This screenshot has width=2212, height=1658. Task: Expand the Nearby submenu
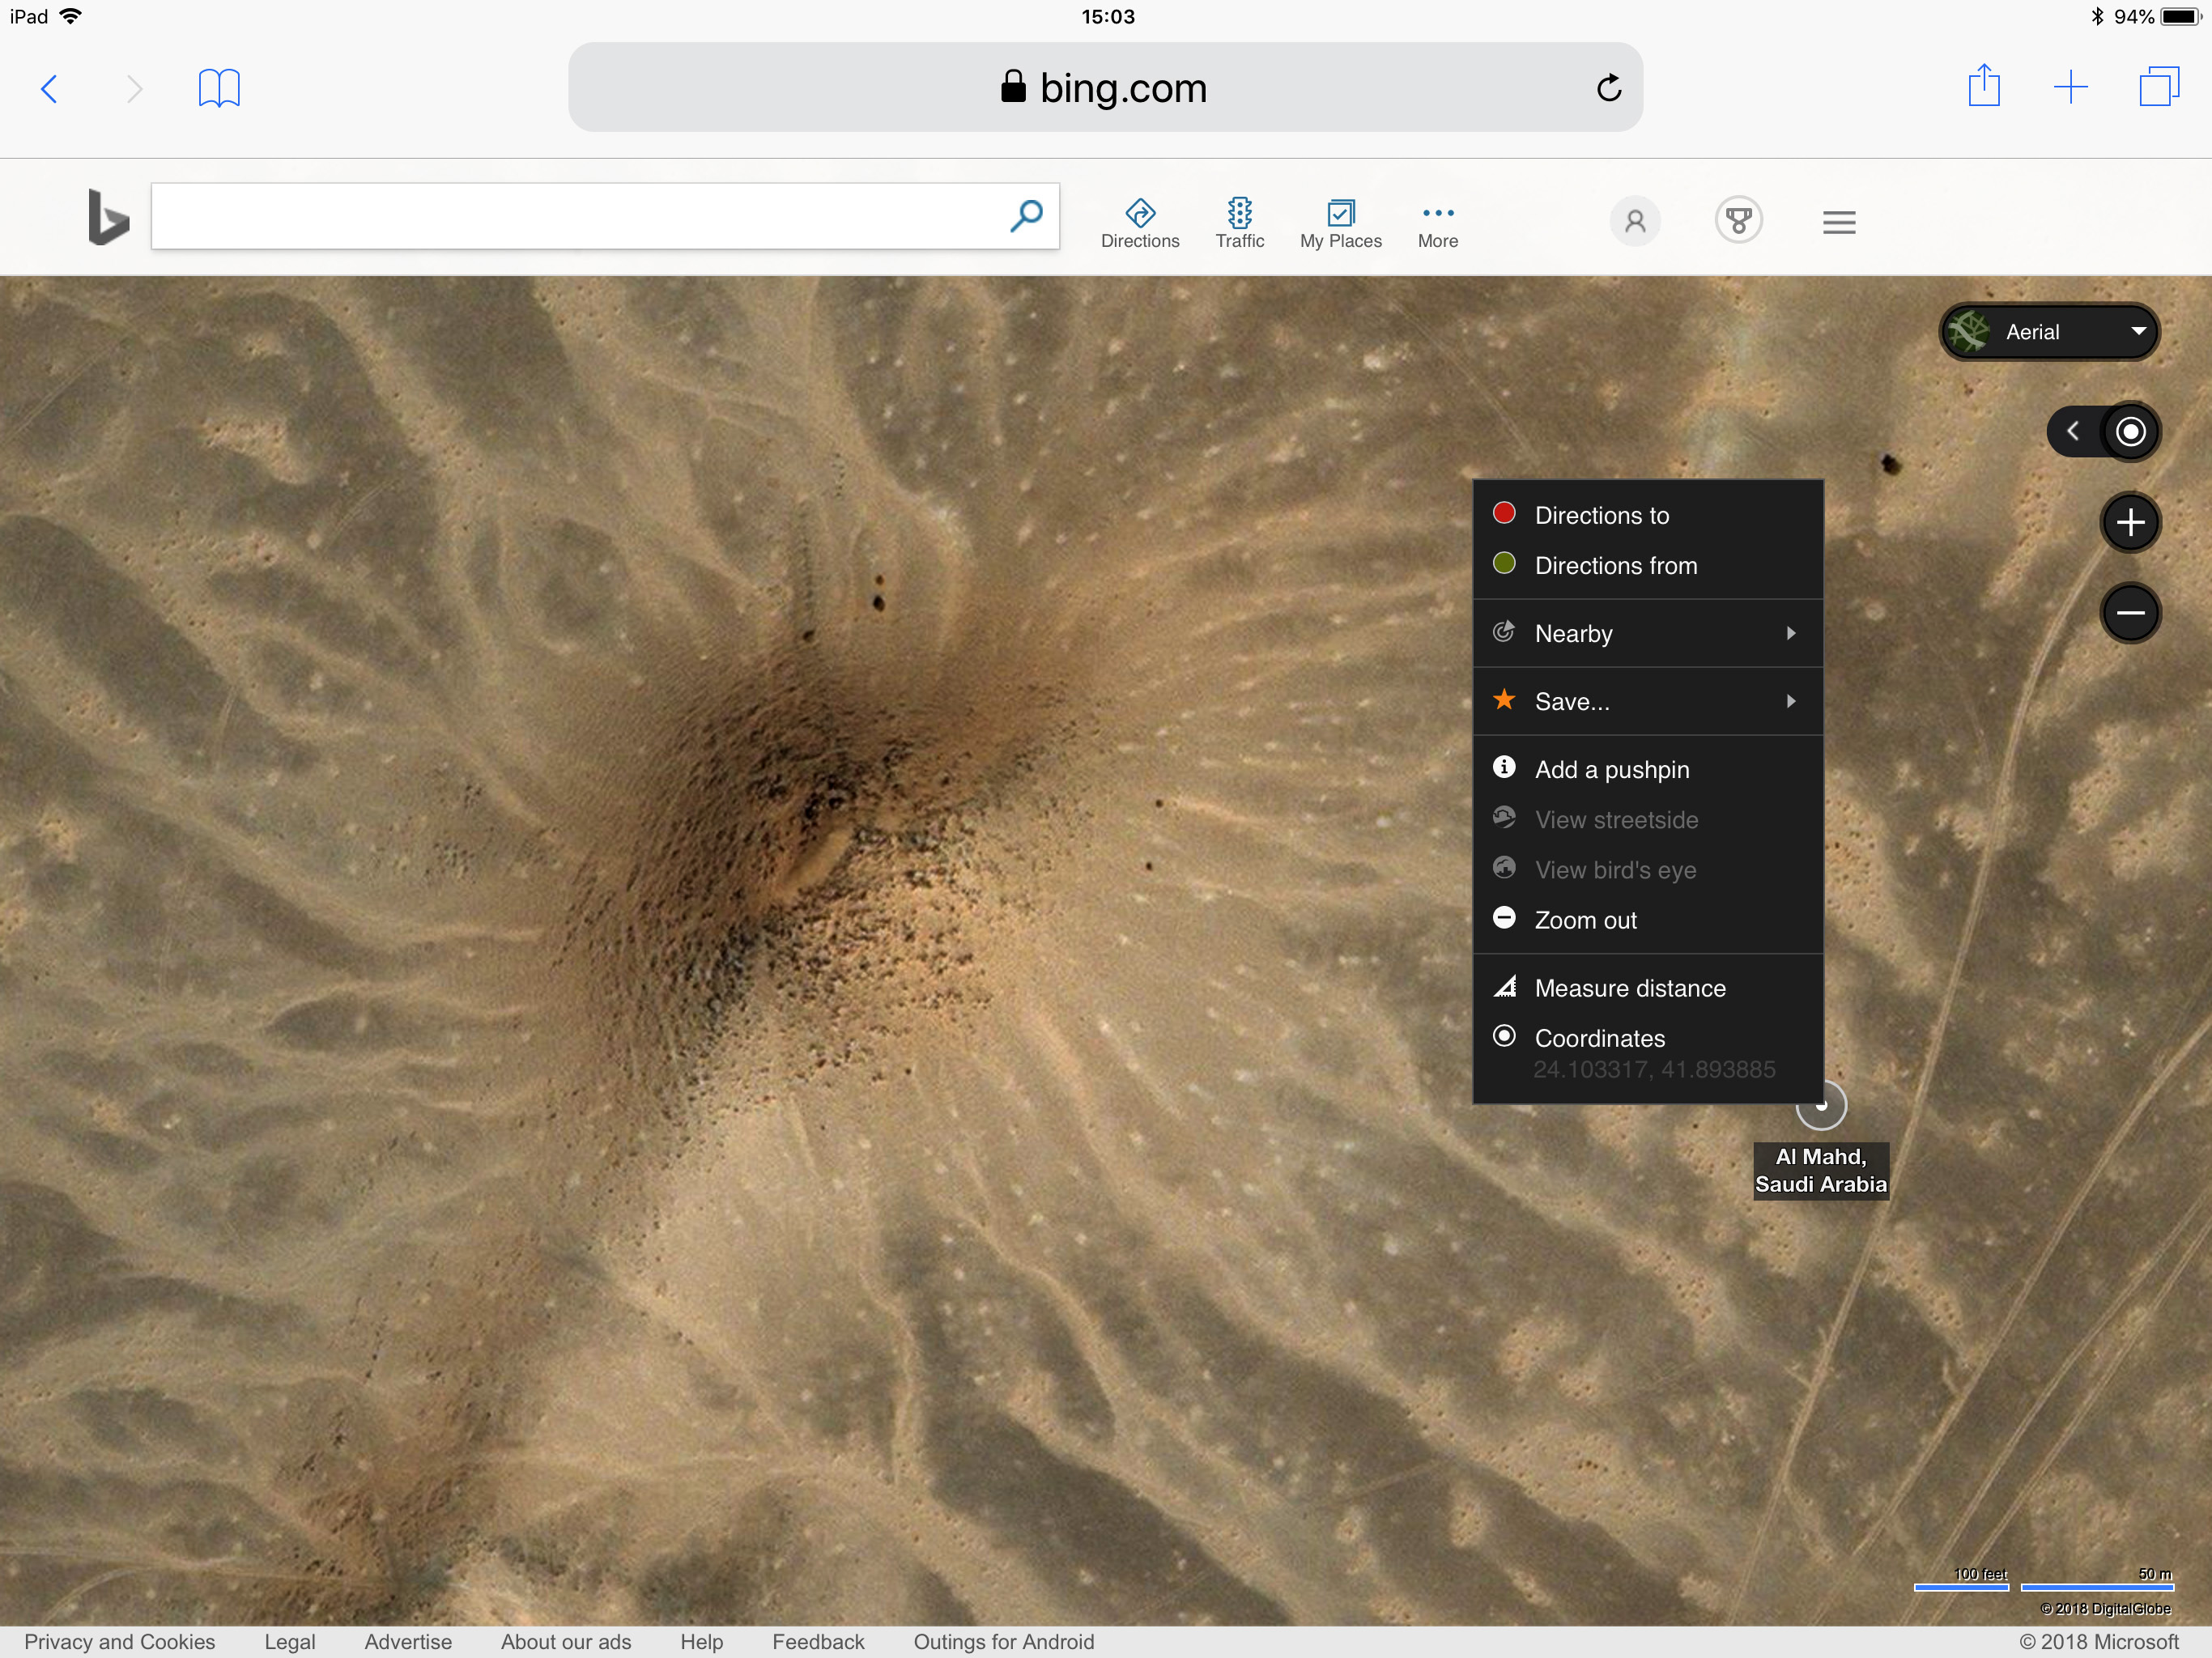[1647, 633]
